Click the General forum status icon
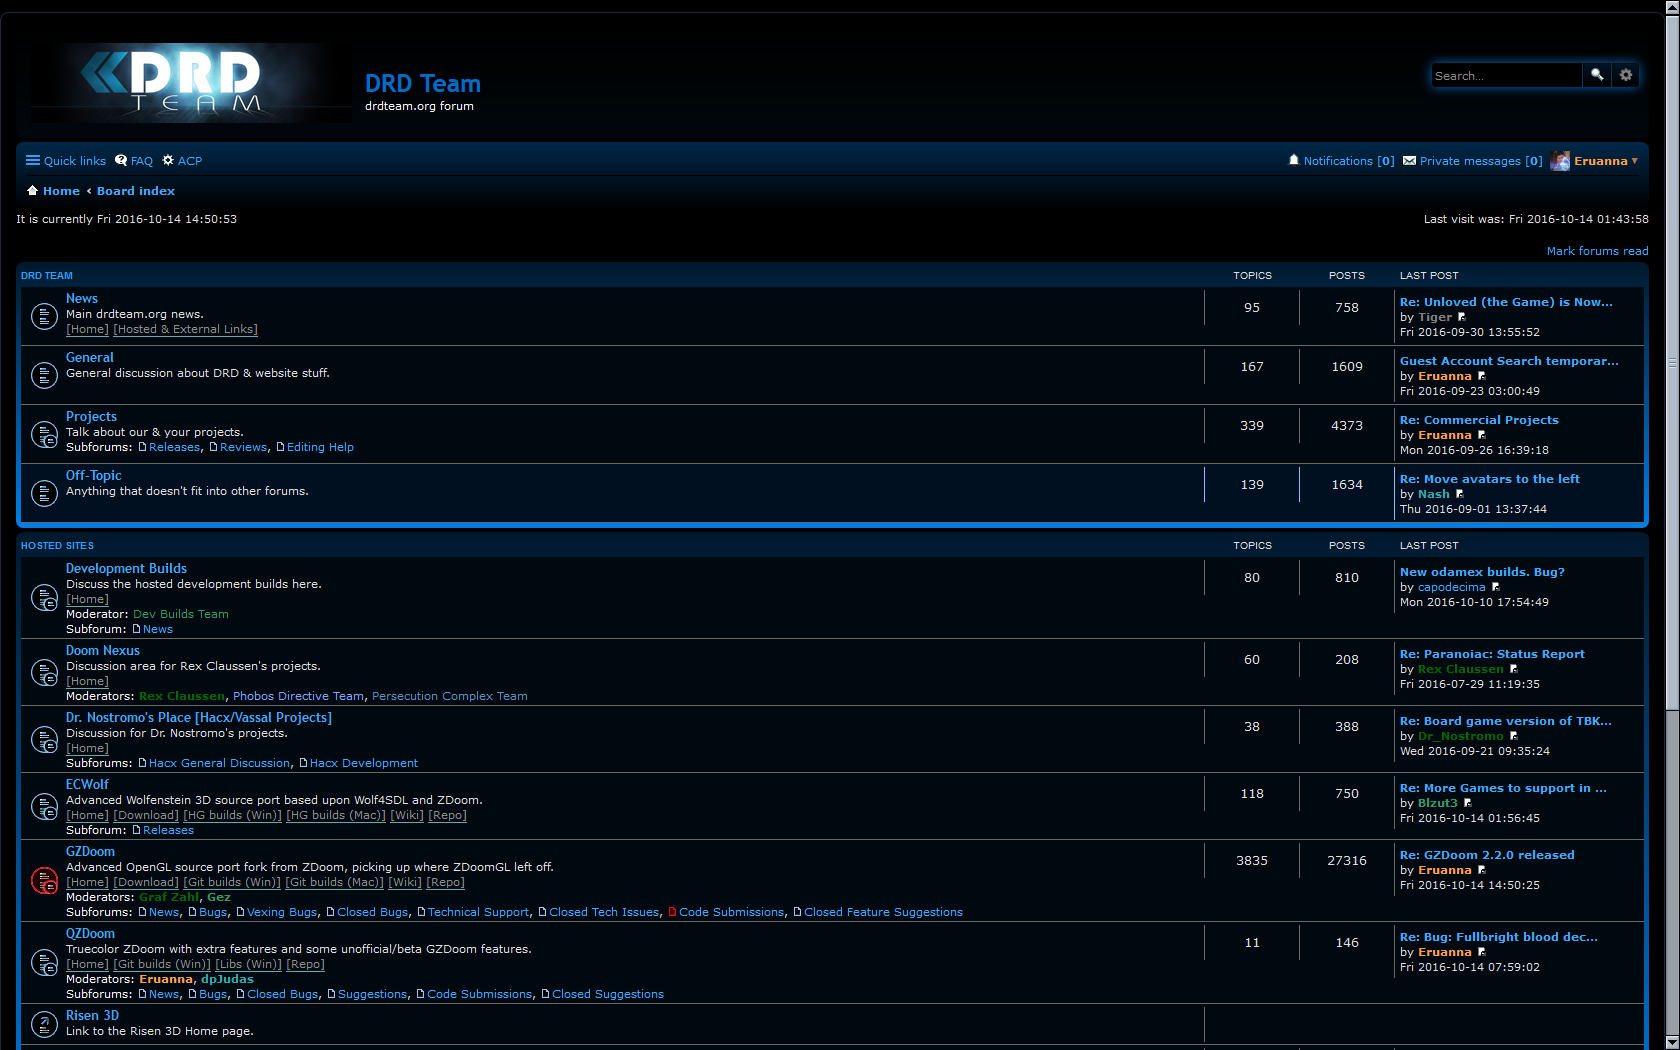1680x1050 pixels. pyautogui.click(x=44, y=375)
